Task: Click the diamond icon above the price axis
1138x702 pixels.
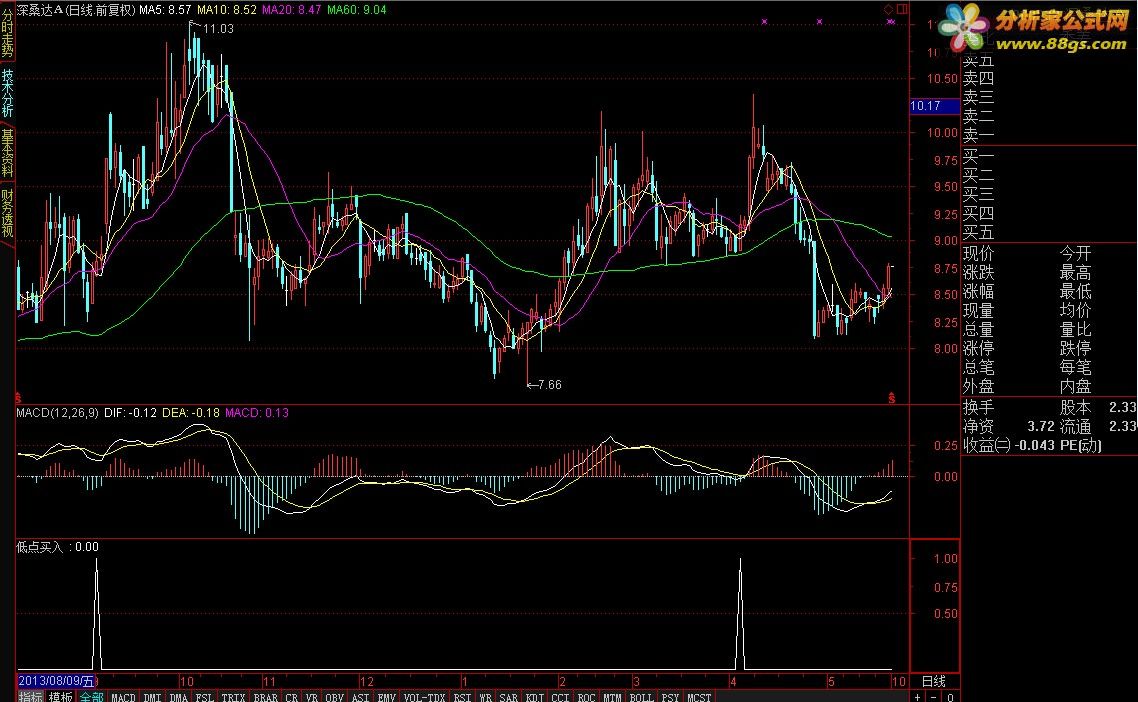Action: click(x=888, y=9)
